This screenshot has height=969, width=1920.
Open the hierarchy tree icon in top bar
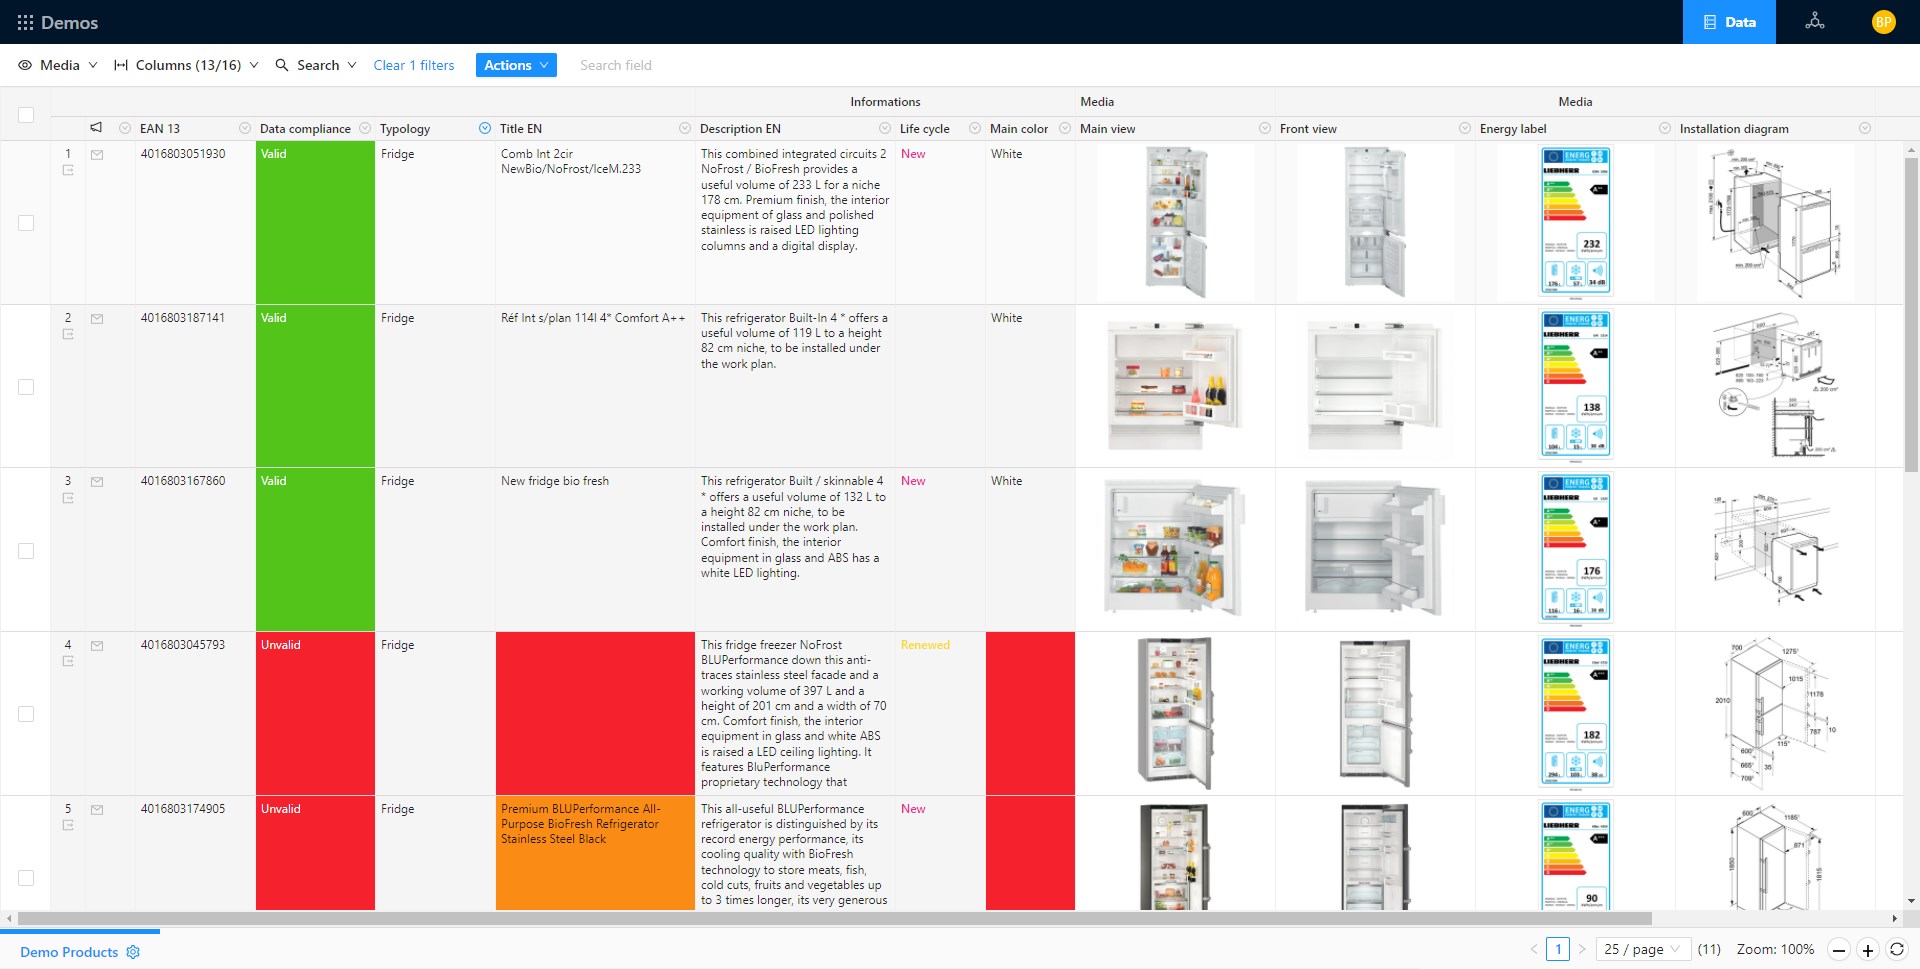click(x=1814, y=22)
